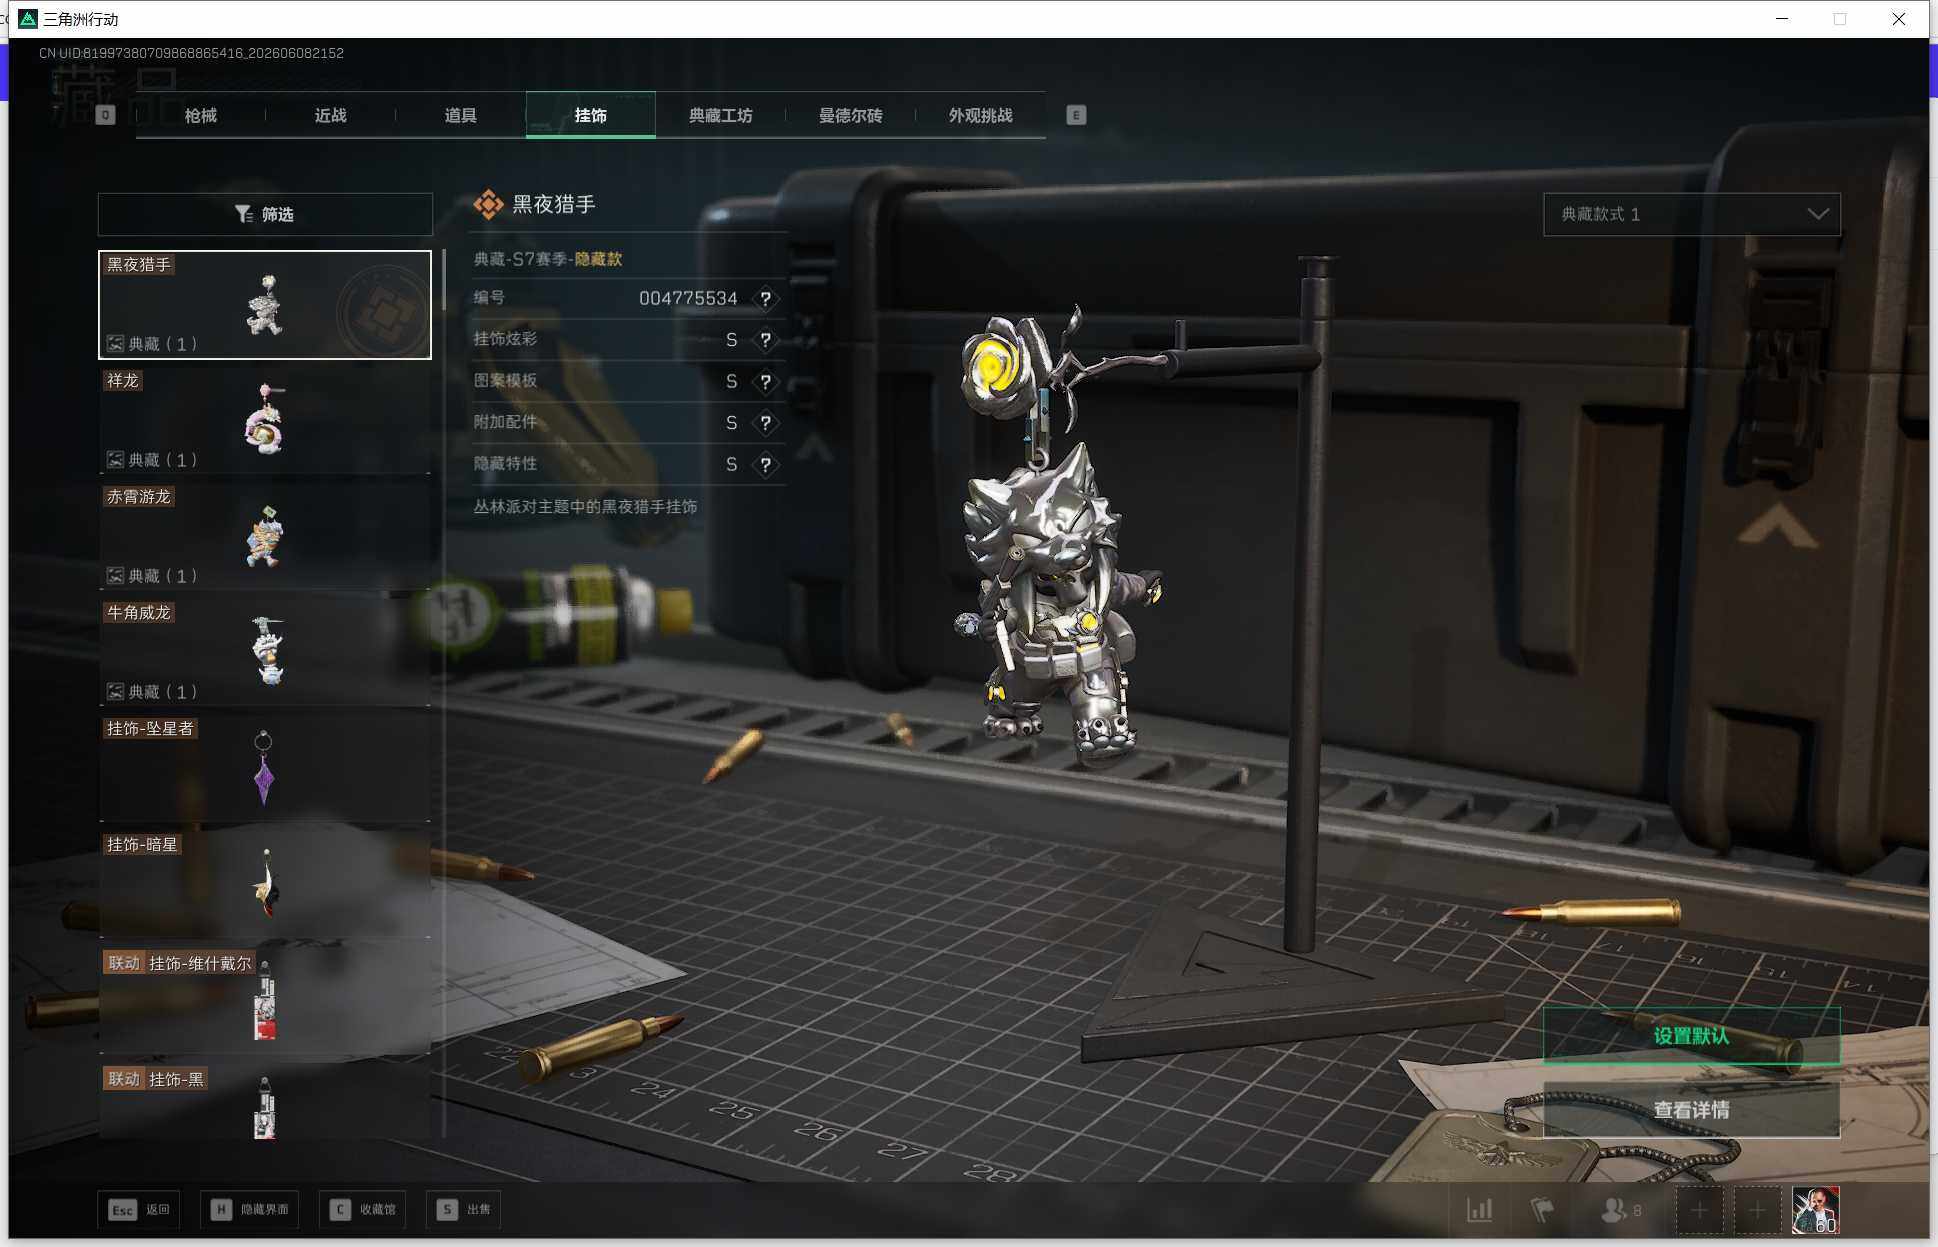Click the 典藏 icon under 赤霄游龙

point(116,576)
